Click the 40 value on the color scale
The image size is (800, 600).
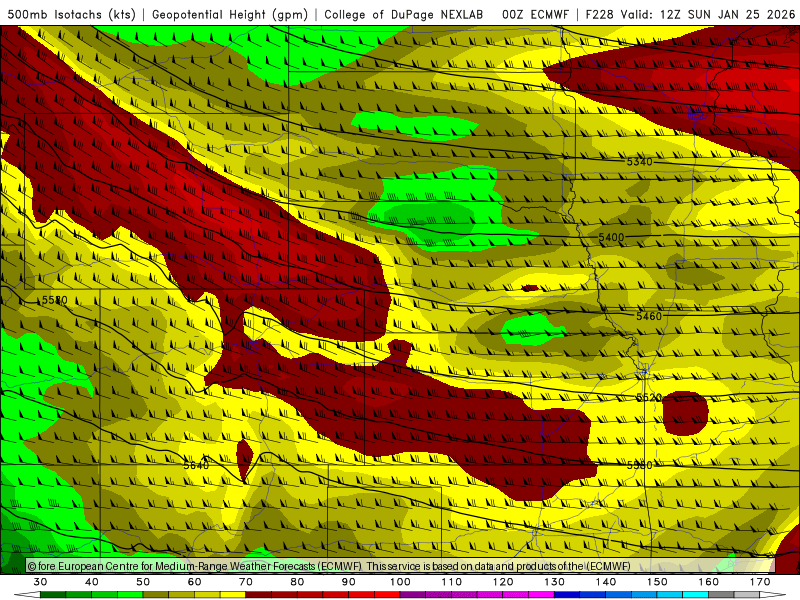pos(91,582)
